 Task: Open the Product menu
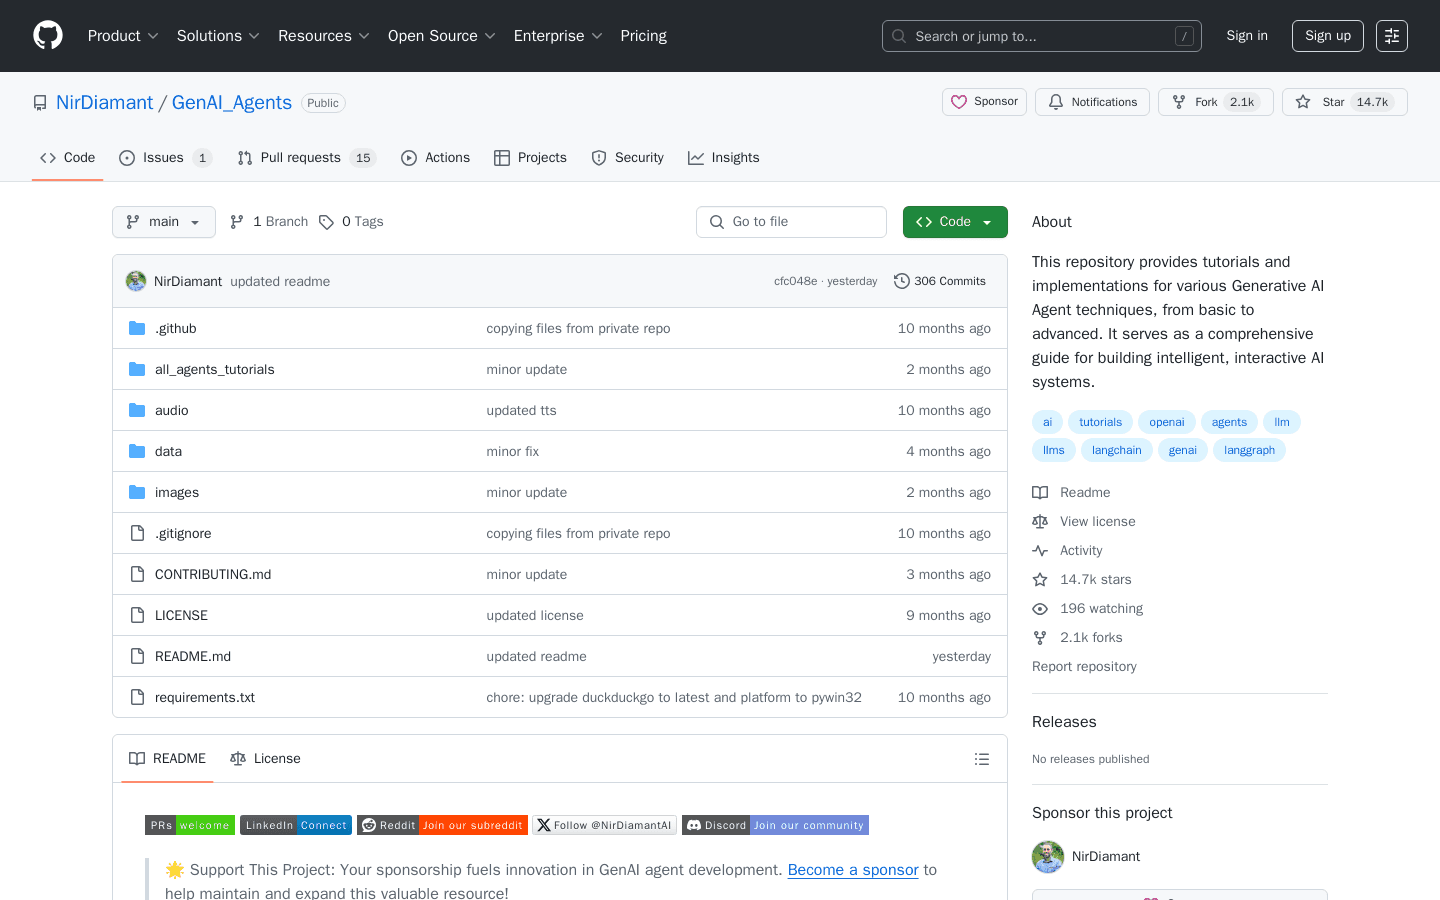(123, 36)
